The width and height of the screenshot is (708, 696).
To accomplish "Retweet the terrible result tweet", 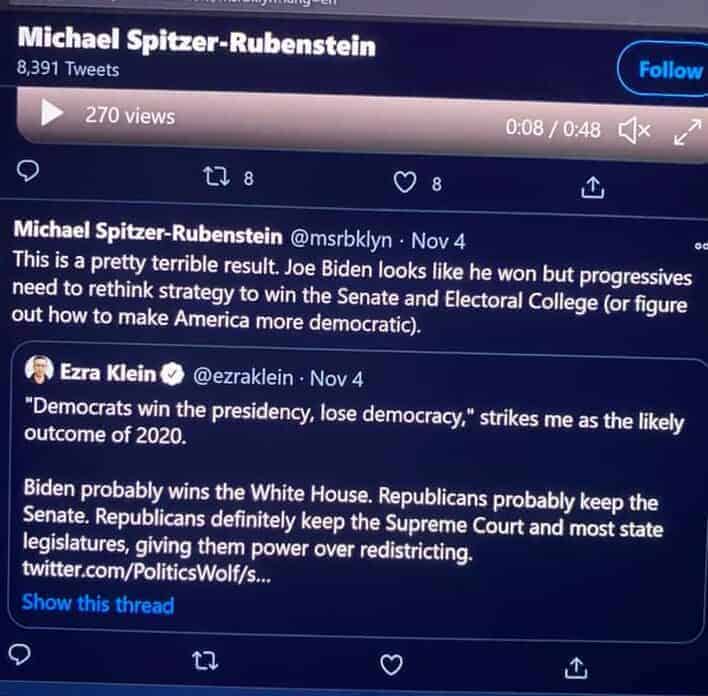I will tap(204, 662).
